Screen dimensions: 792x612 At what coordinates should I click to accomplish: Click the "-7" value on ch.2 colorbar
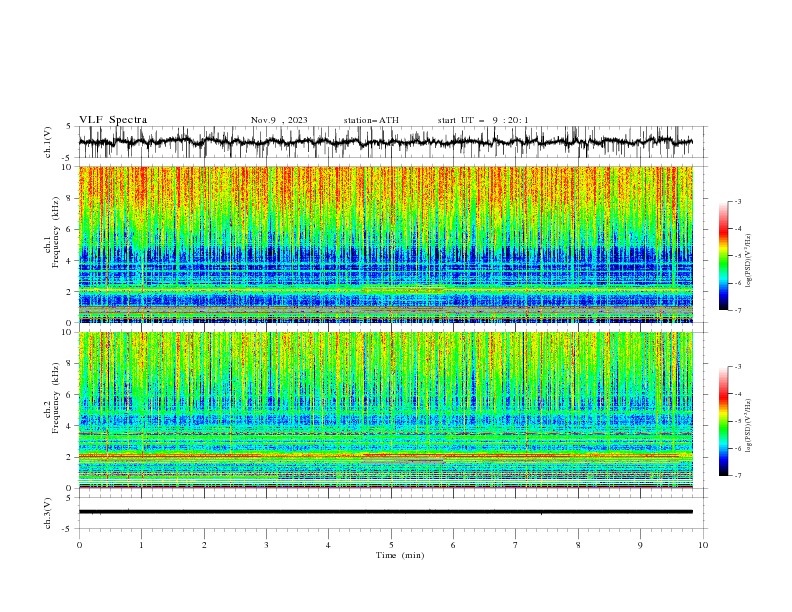[x=737, y=476]
